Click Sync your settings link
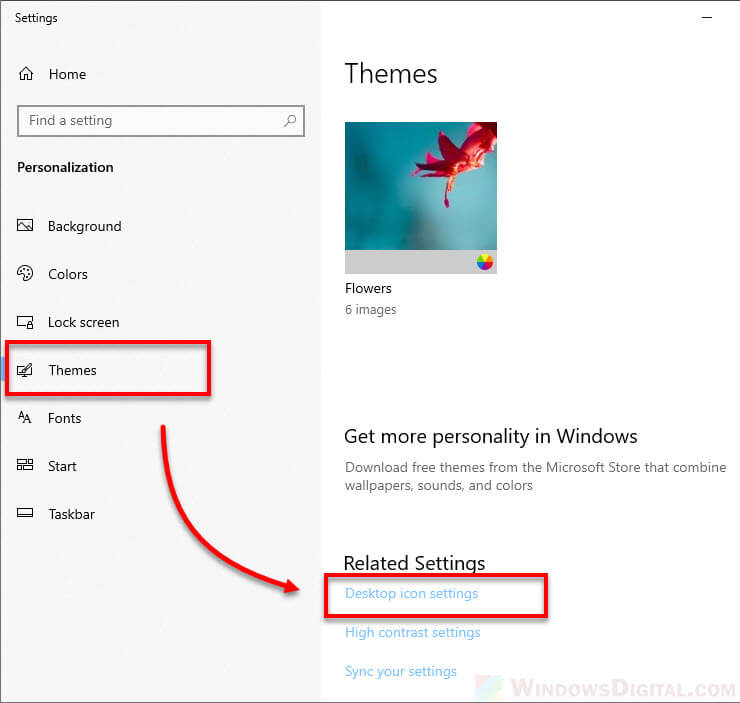740x703 pixels. [x=400, y=671]
